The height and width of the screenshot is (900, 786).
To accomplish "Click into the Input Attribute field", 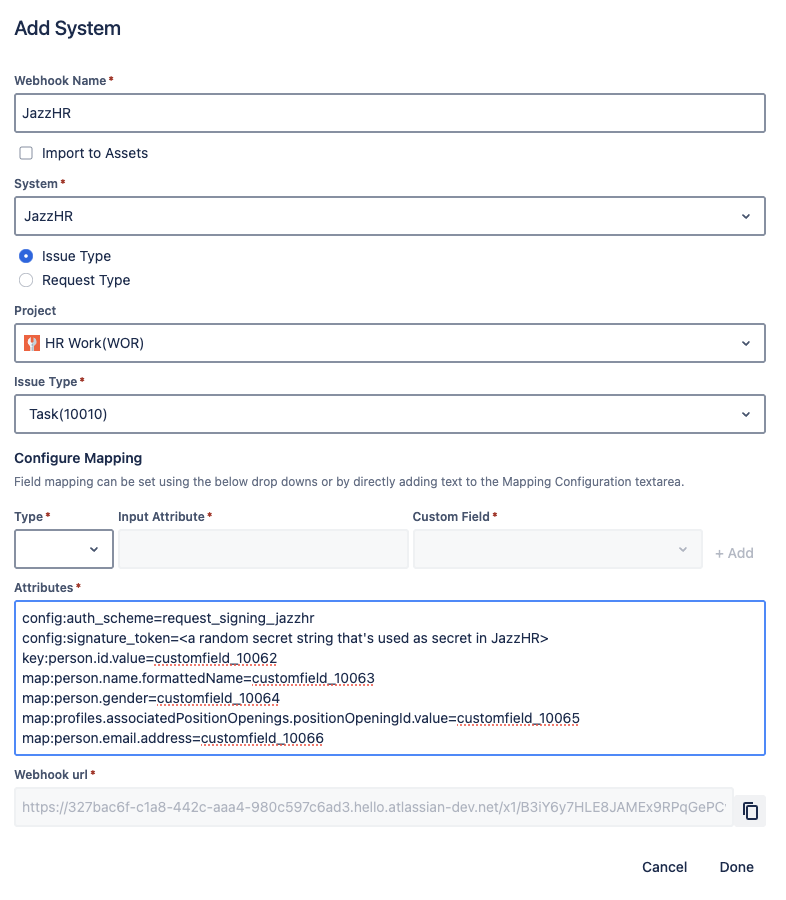I will click(263, 549).
